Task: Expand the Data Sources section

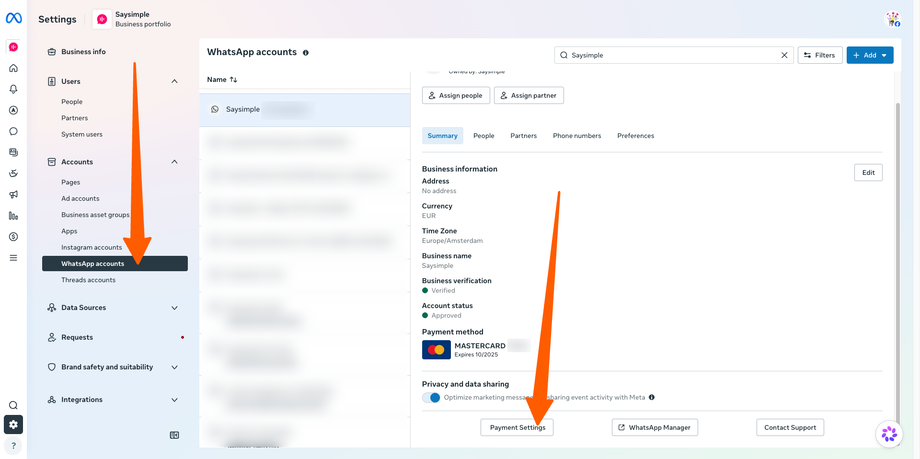Action: click(174, 308)
